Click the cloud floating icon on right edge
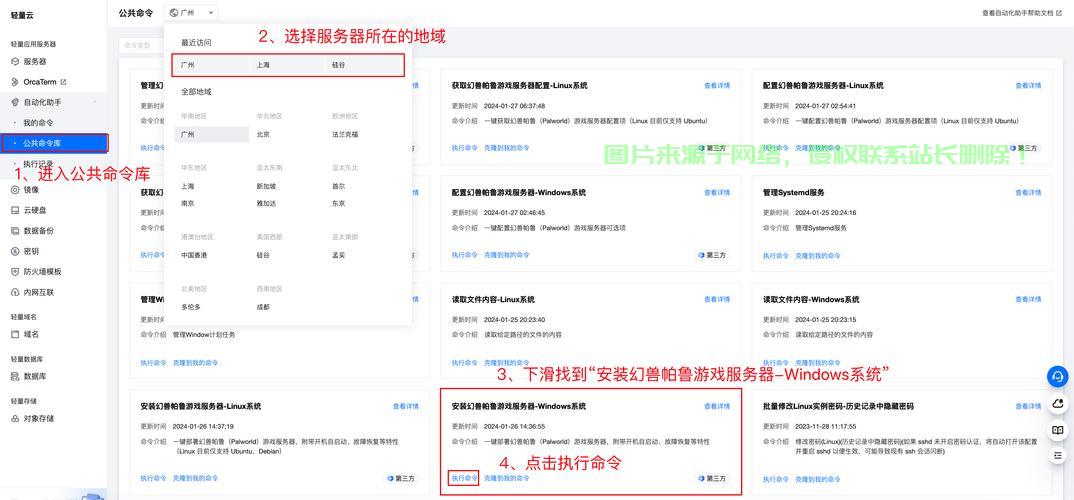The image size is (1074, 500). 1058,404
